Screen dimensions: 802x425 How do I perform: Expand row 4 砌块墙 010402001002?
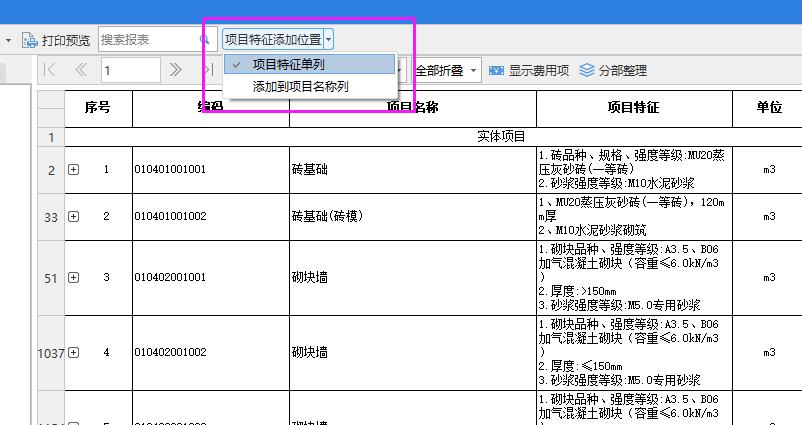point(74,352)
